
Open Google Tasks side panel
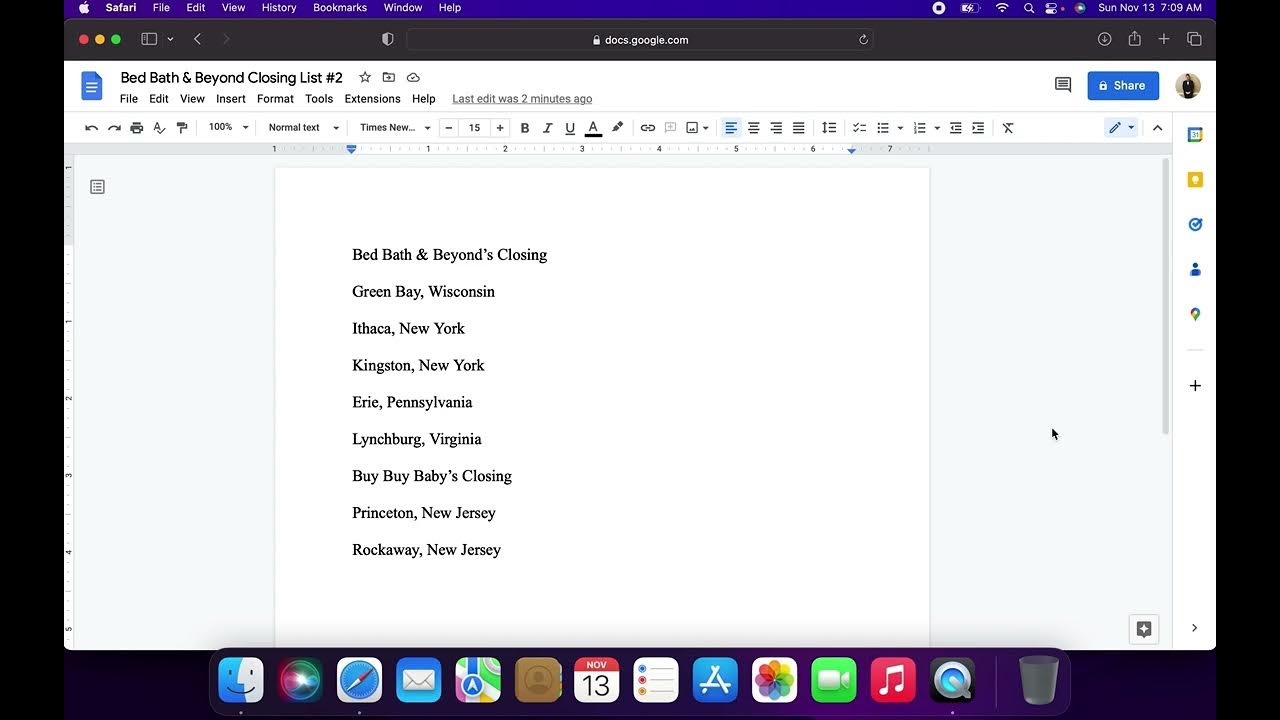[x=1195, y=225]
